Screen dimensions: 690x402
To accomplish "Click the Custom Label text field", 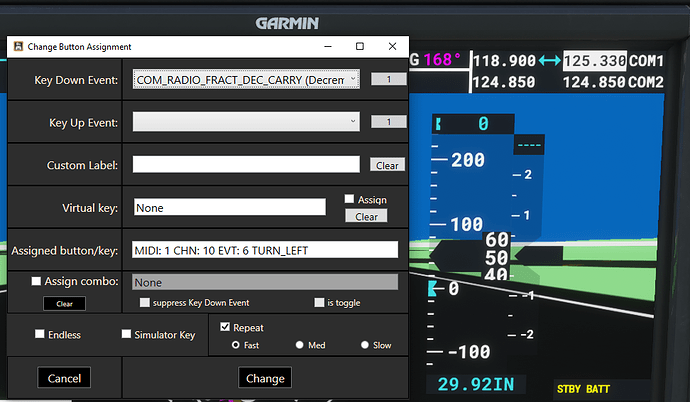I will pos(246,165).
